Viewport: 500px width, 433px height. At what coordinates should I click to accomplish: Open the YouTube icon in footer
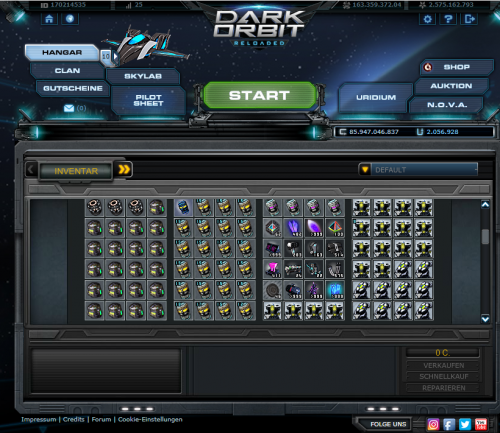click(481, 424)
